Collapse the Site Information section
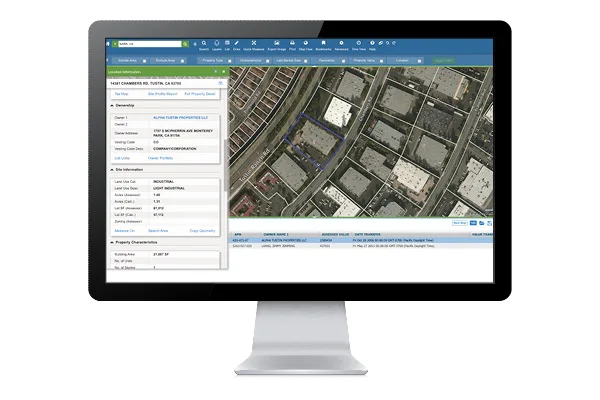The image size is (600, 400). click(x=112, y=170)
